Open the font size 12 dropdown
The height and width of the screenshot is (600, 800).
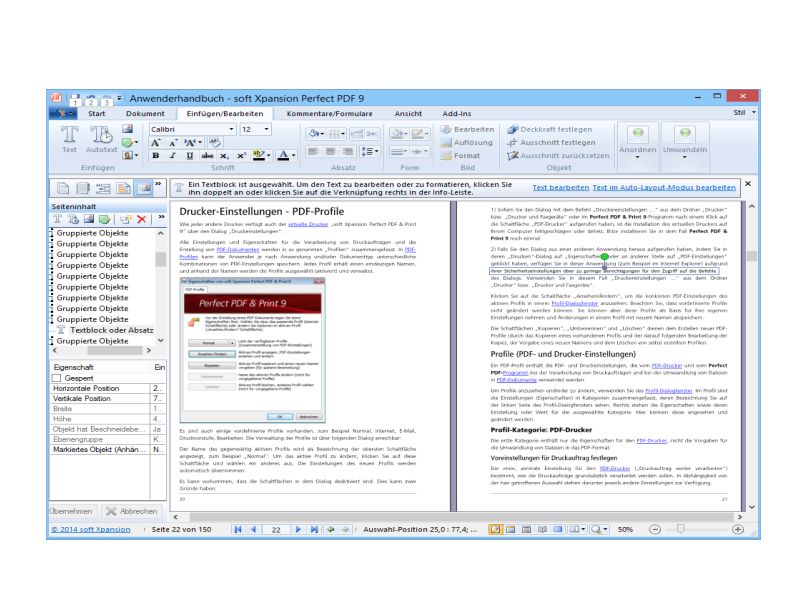[x=266, y=129]
